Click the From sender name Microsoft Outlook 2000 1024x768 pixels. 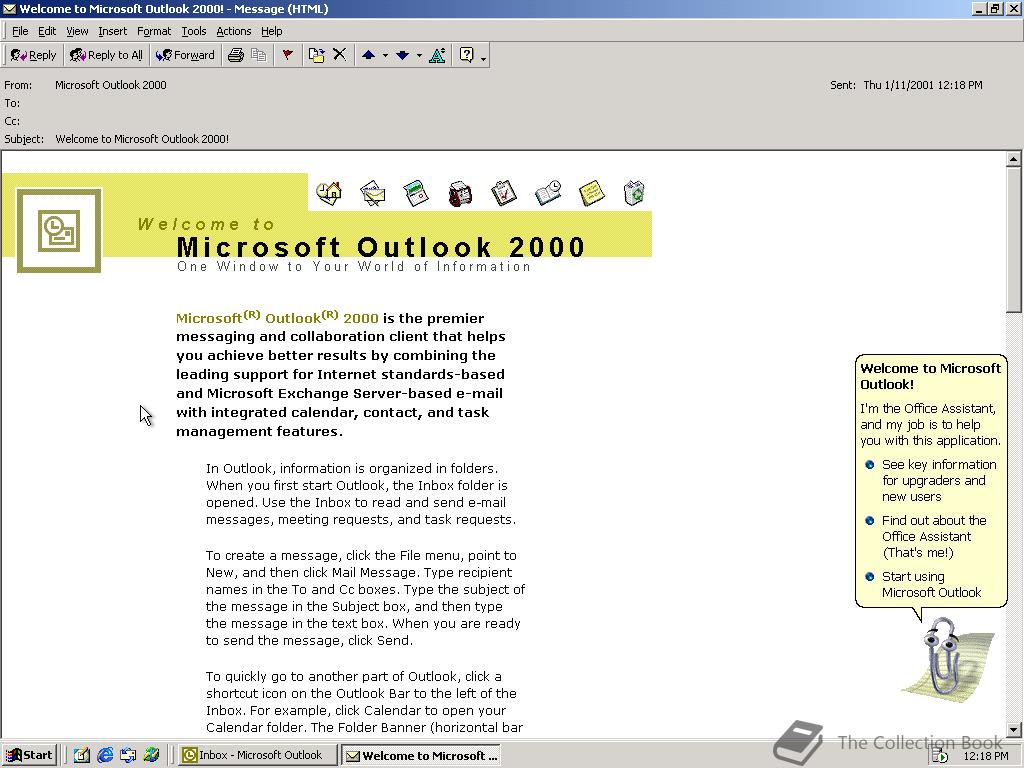(110, 85)
